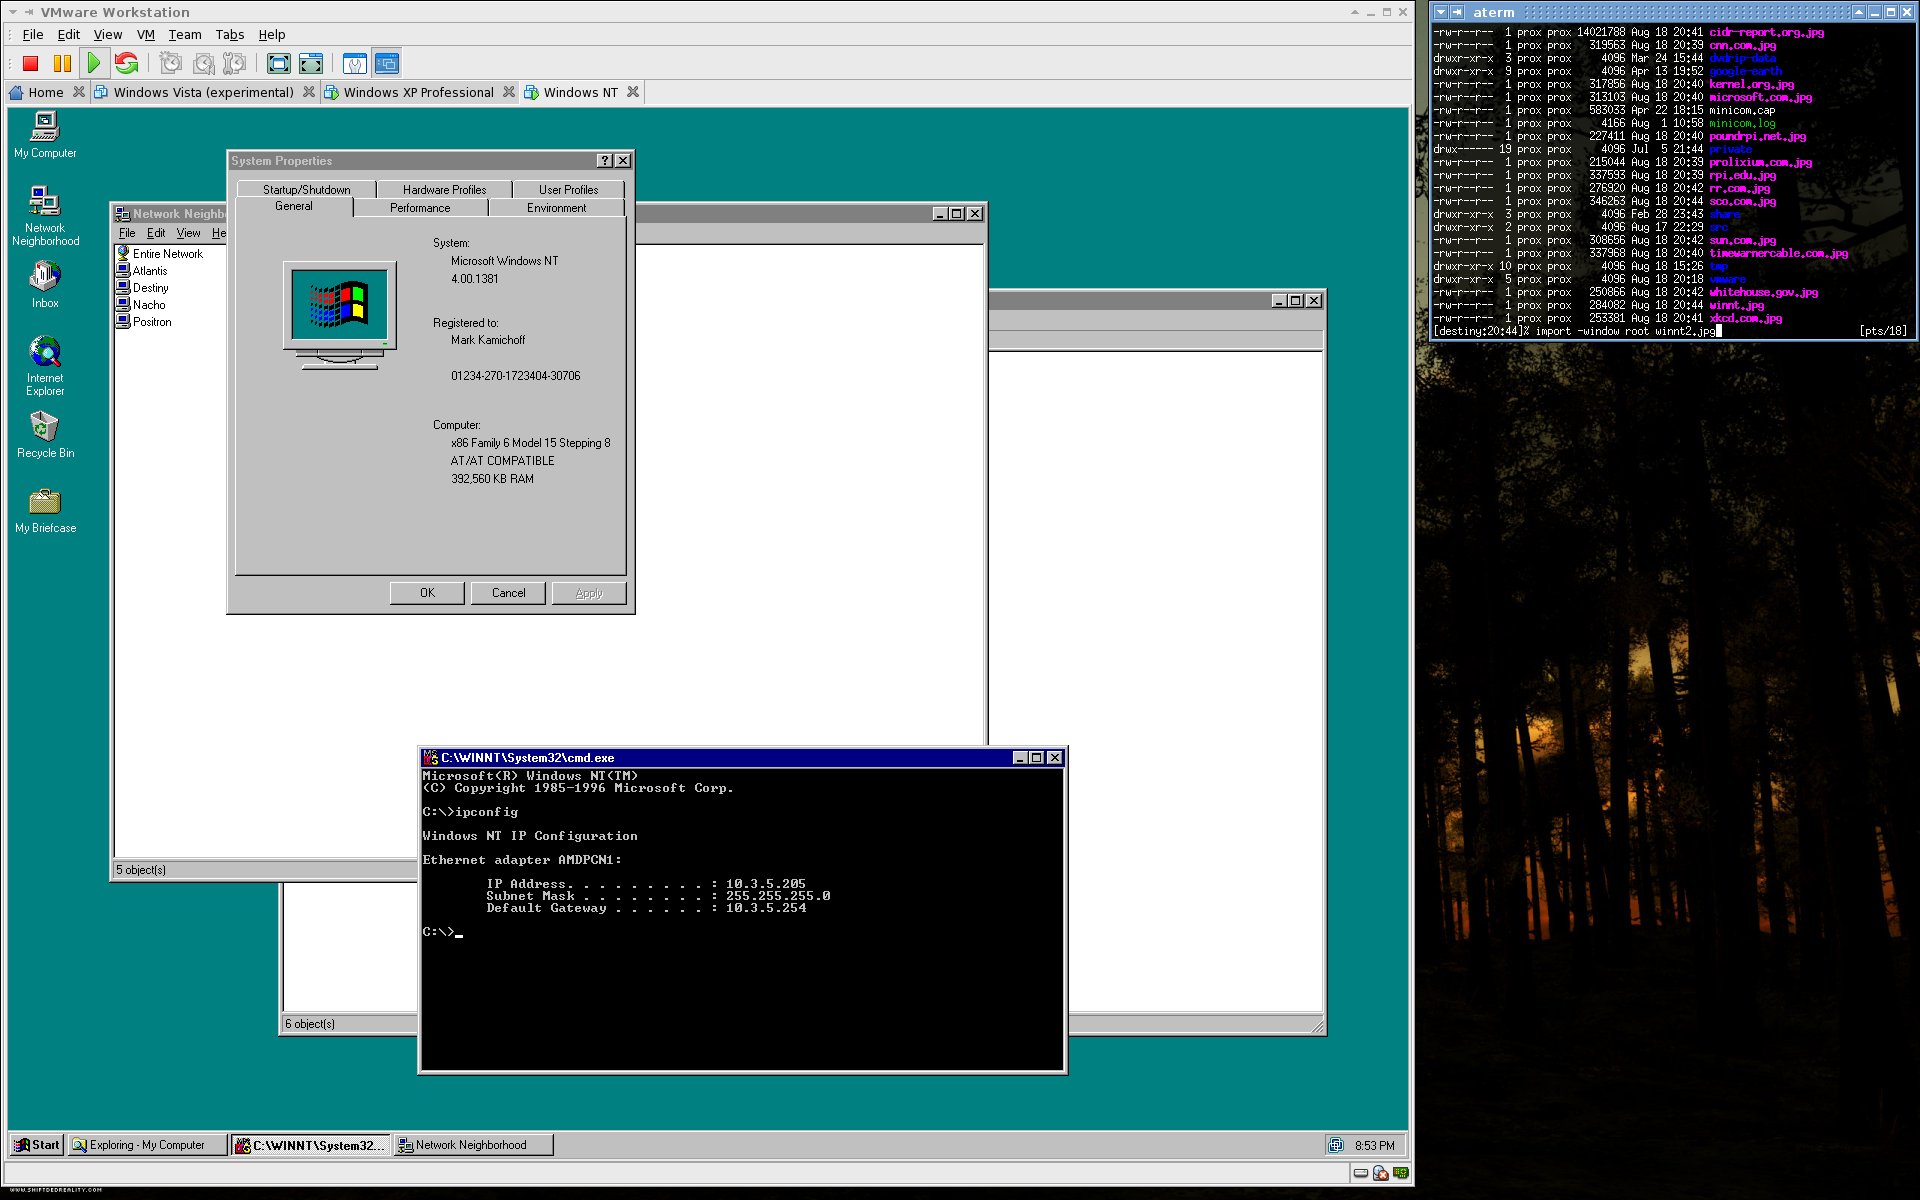The height and width of the screenshot is (1200, 1920).
Task: Select the General tab in System Properties
Action: (x=294, y=206)
